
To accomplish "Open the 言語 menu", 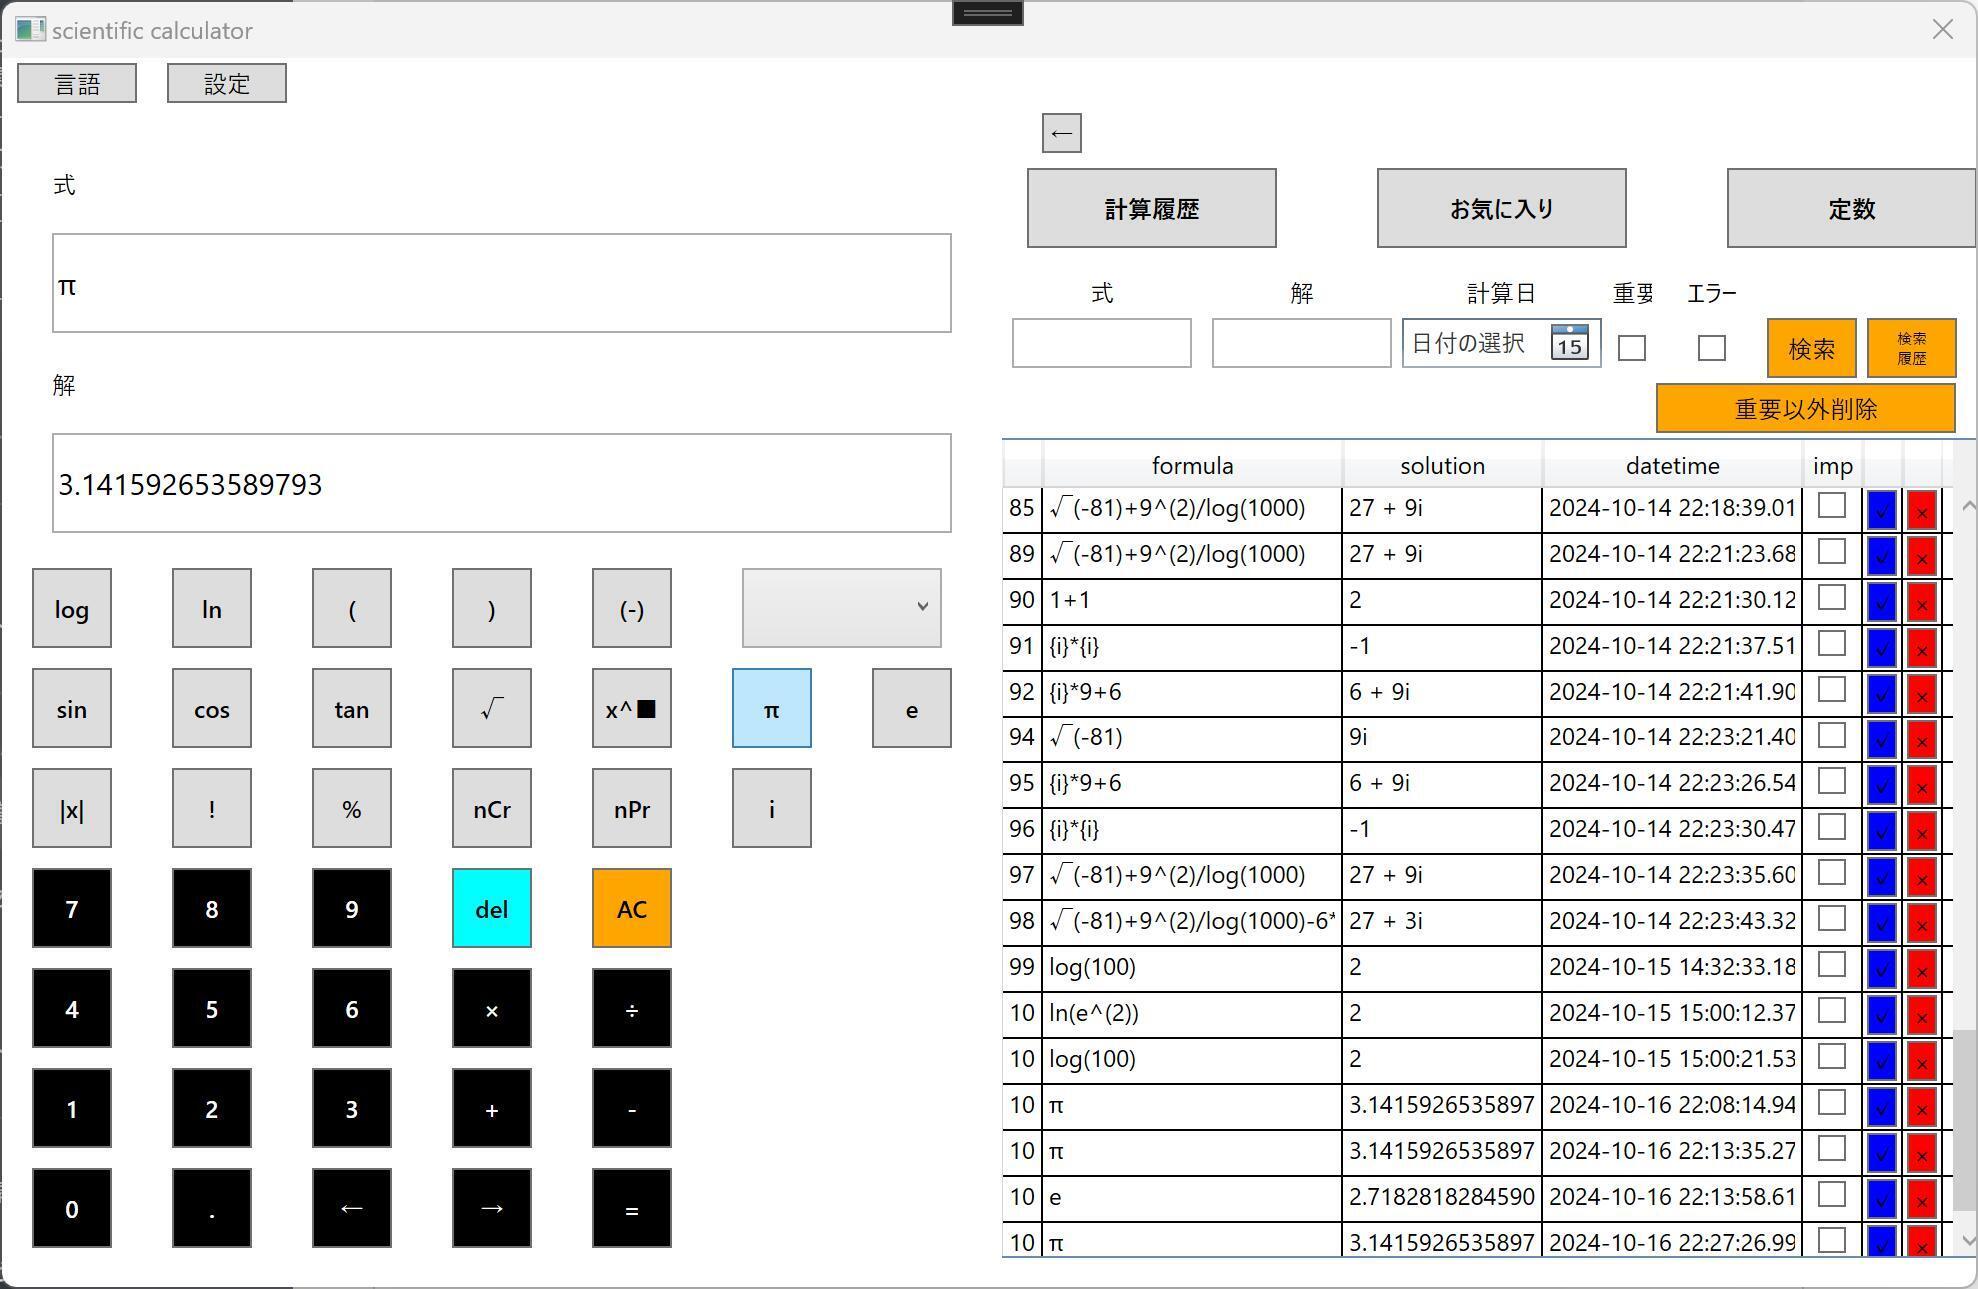I will pyautogui.click(x=77, y=83).
